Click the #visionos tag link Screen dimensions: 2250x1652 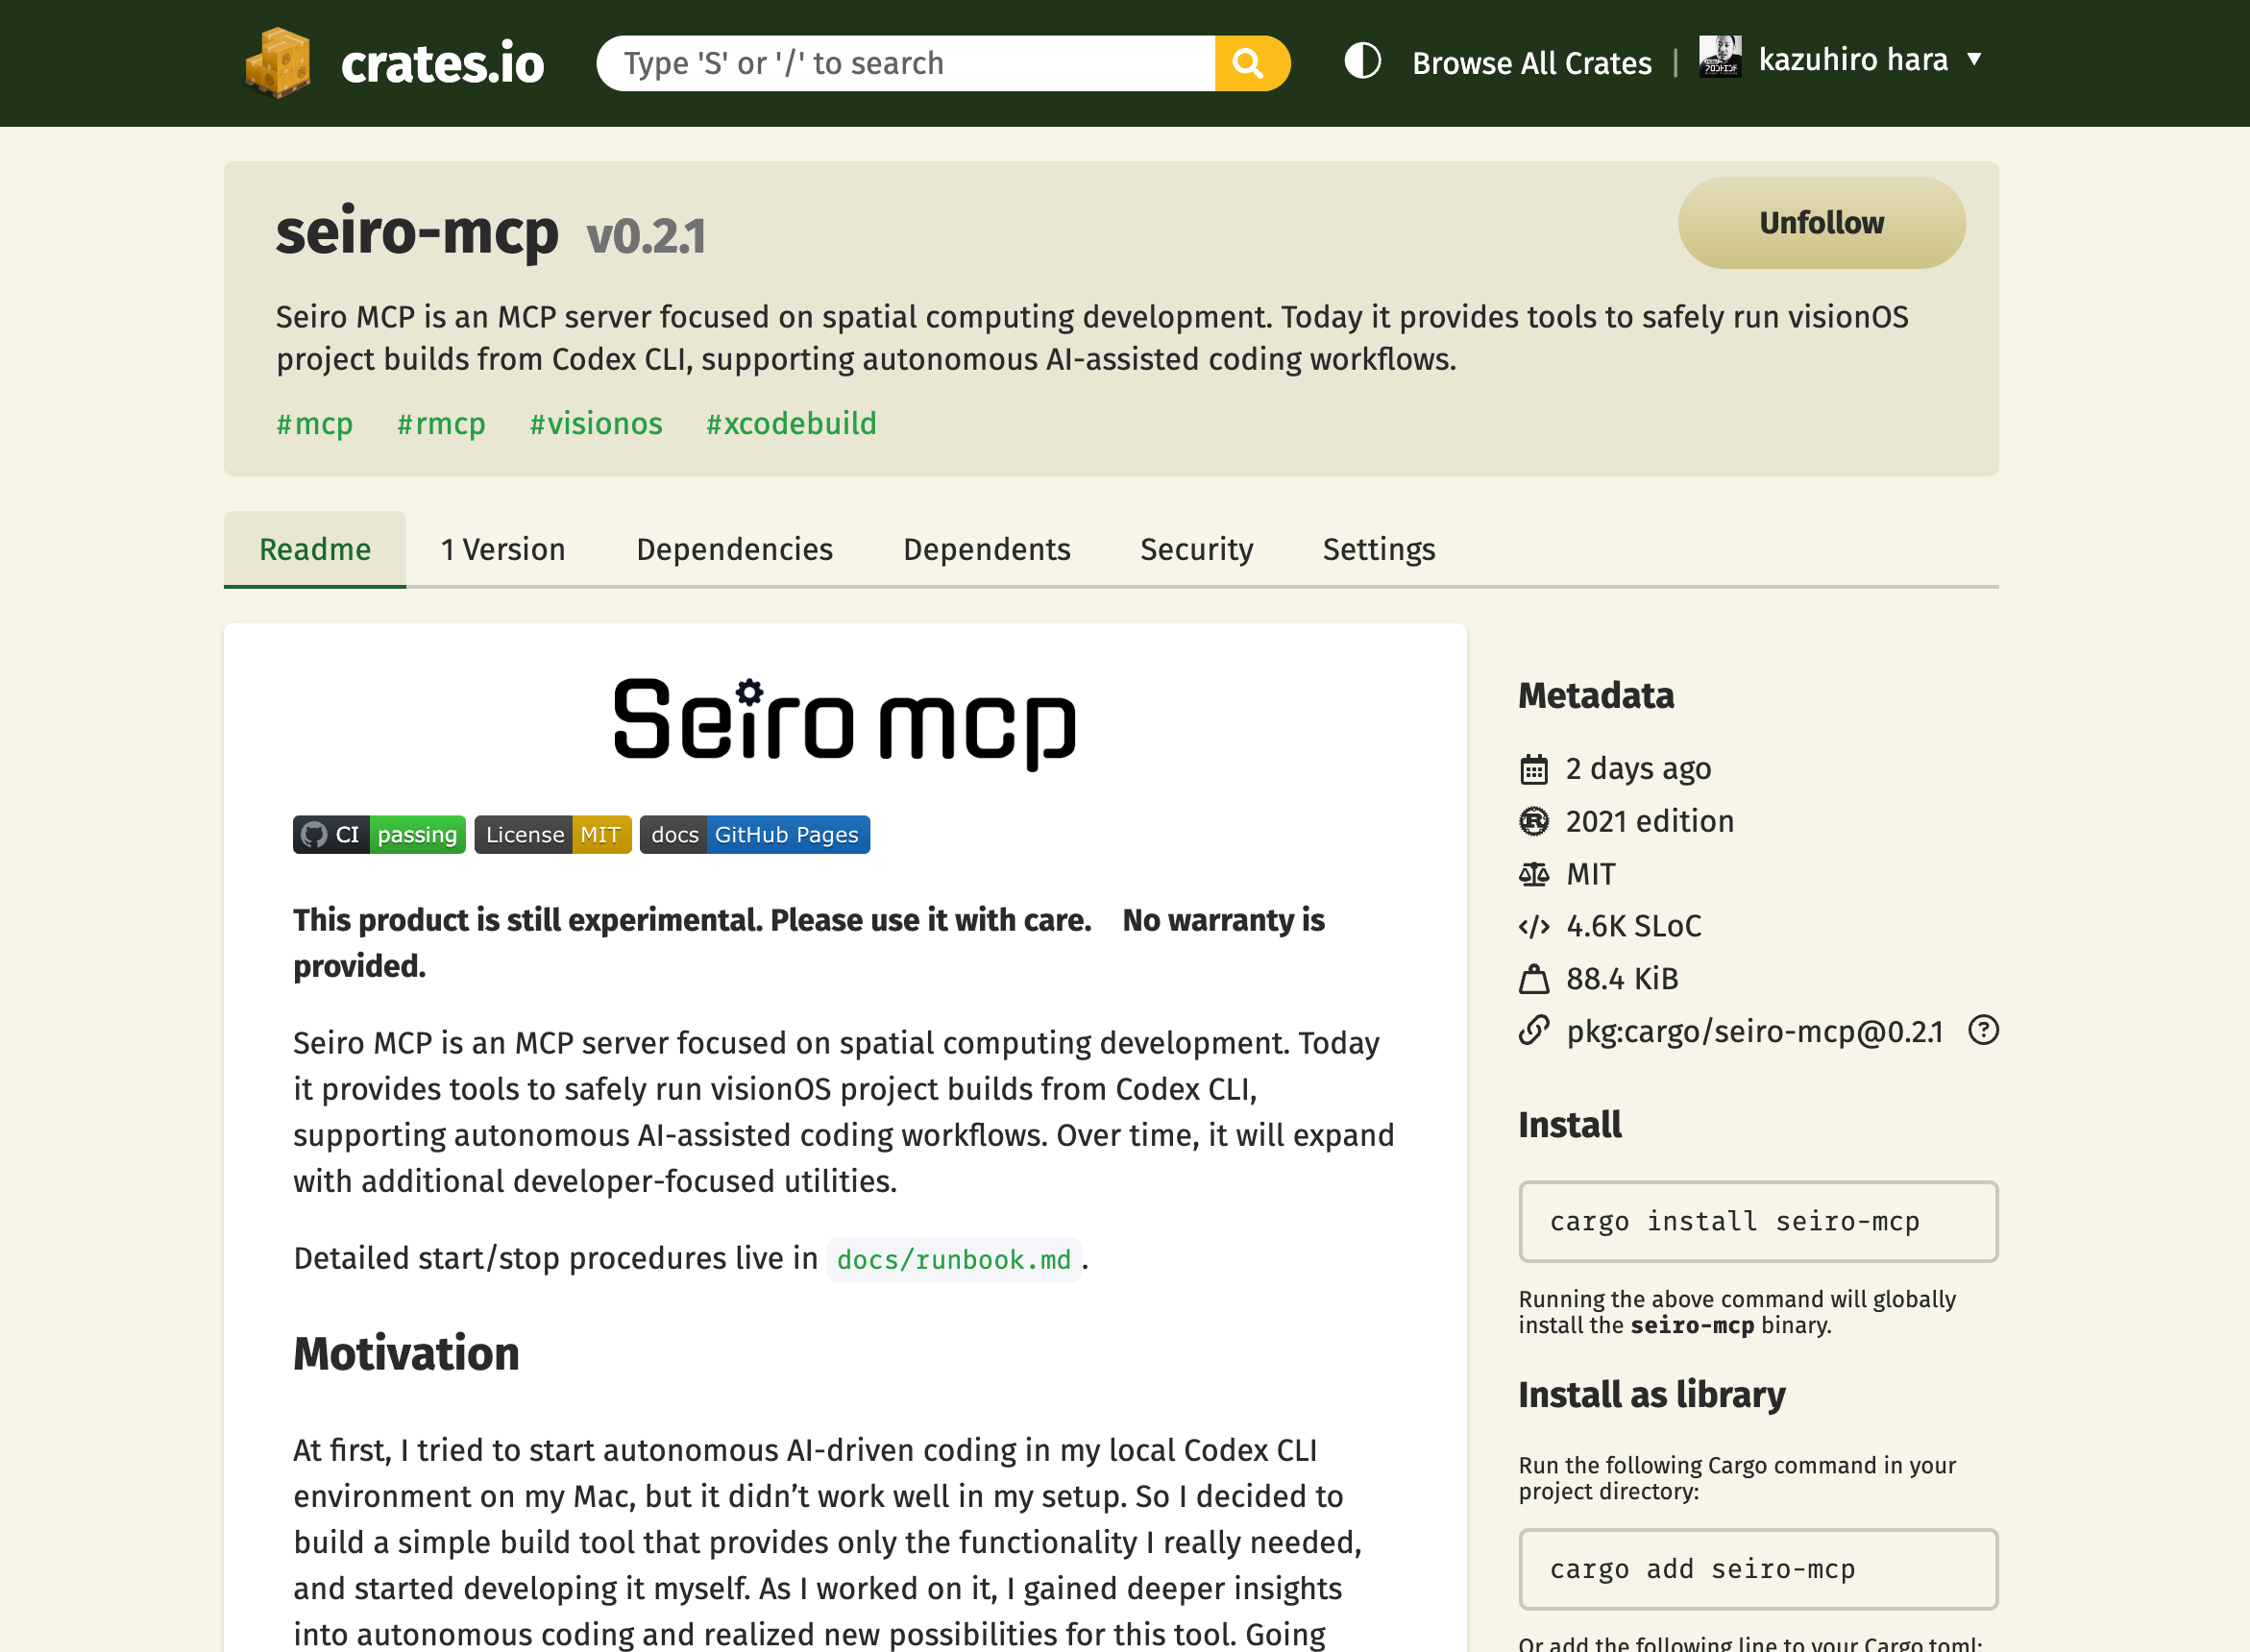pos(595,424)
